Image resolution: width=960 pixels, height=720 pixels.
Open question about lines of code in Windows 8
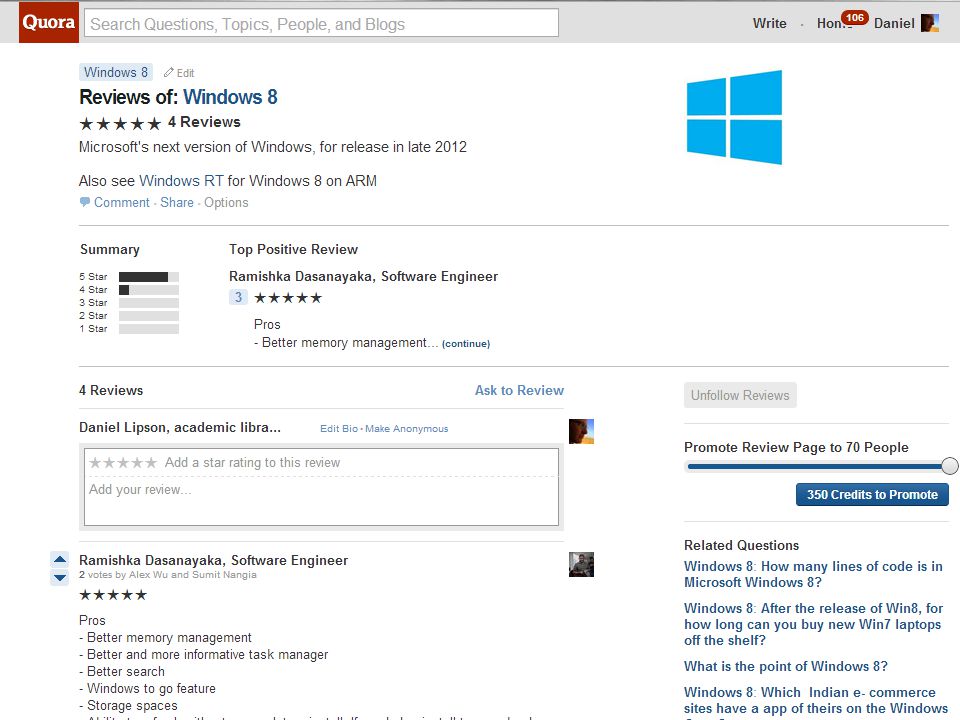(813, 574)
